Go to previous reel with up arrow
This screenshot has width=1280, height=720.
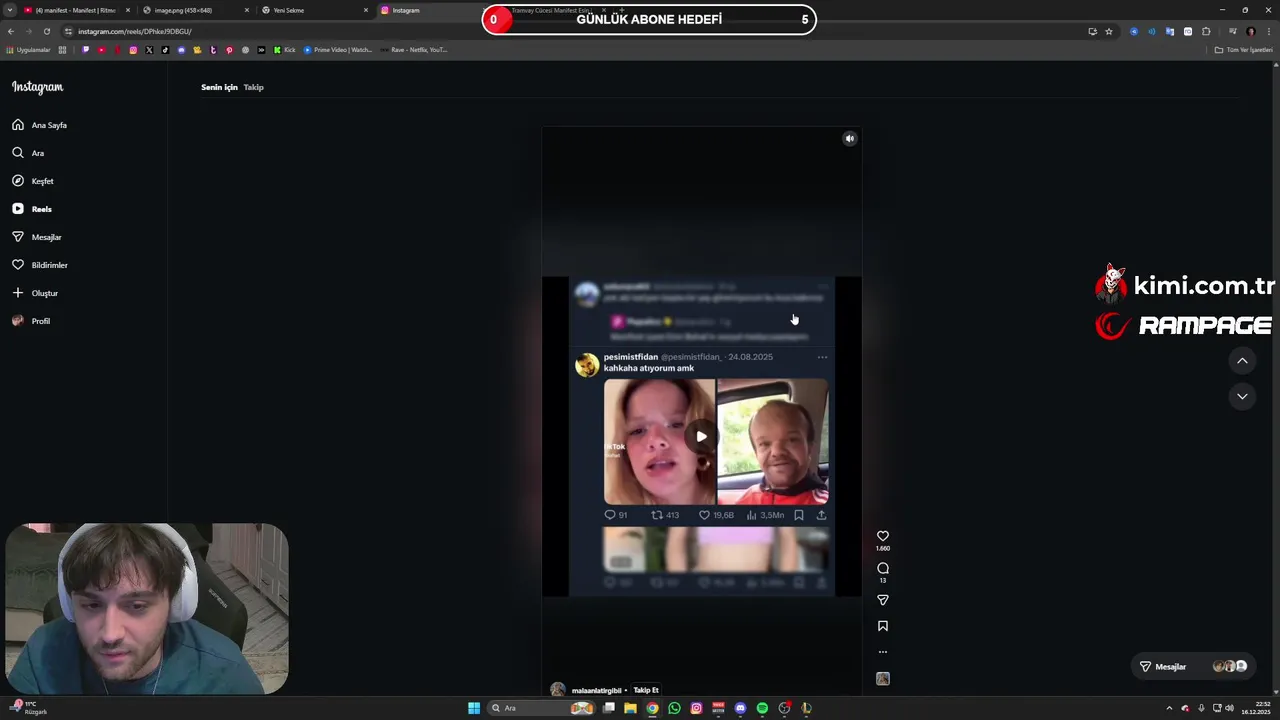pyautogui.click(x=1242, y=360)
